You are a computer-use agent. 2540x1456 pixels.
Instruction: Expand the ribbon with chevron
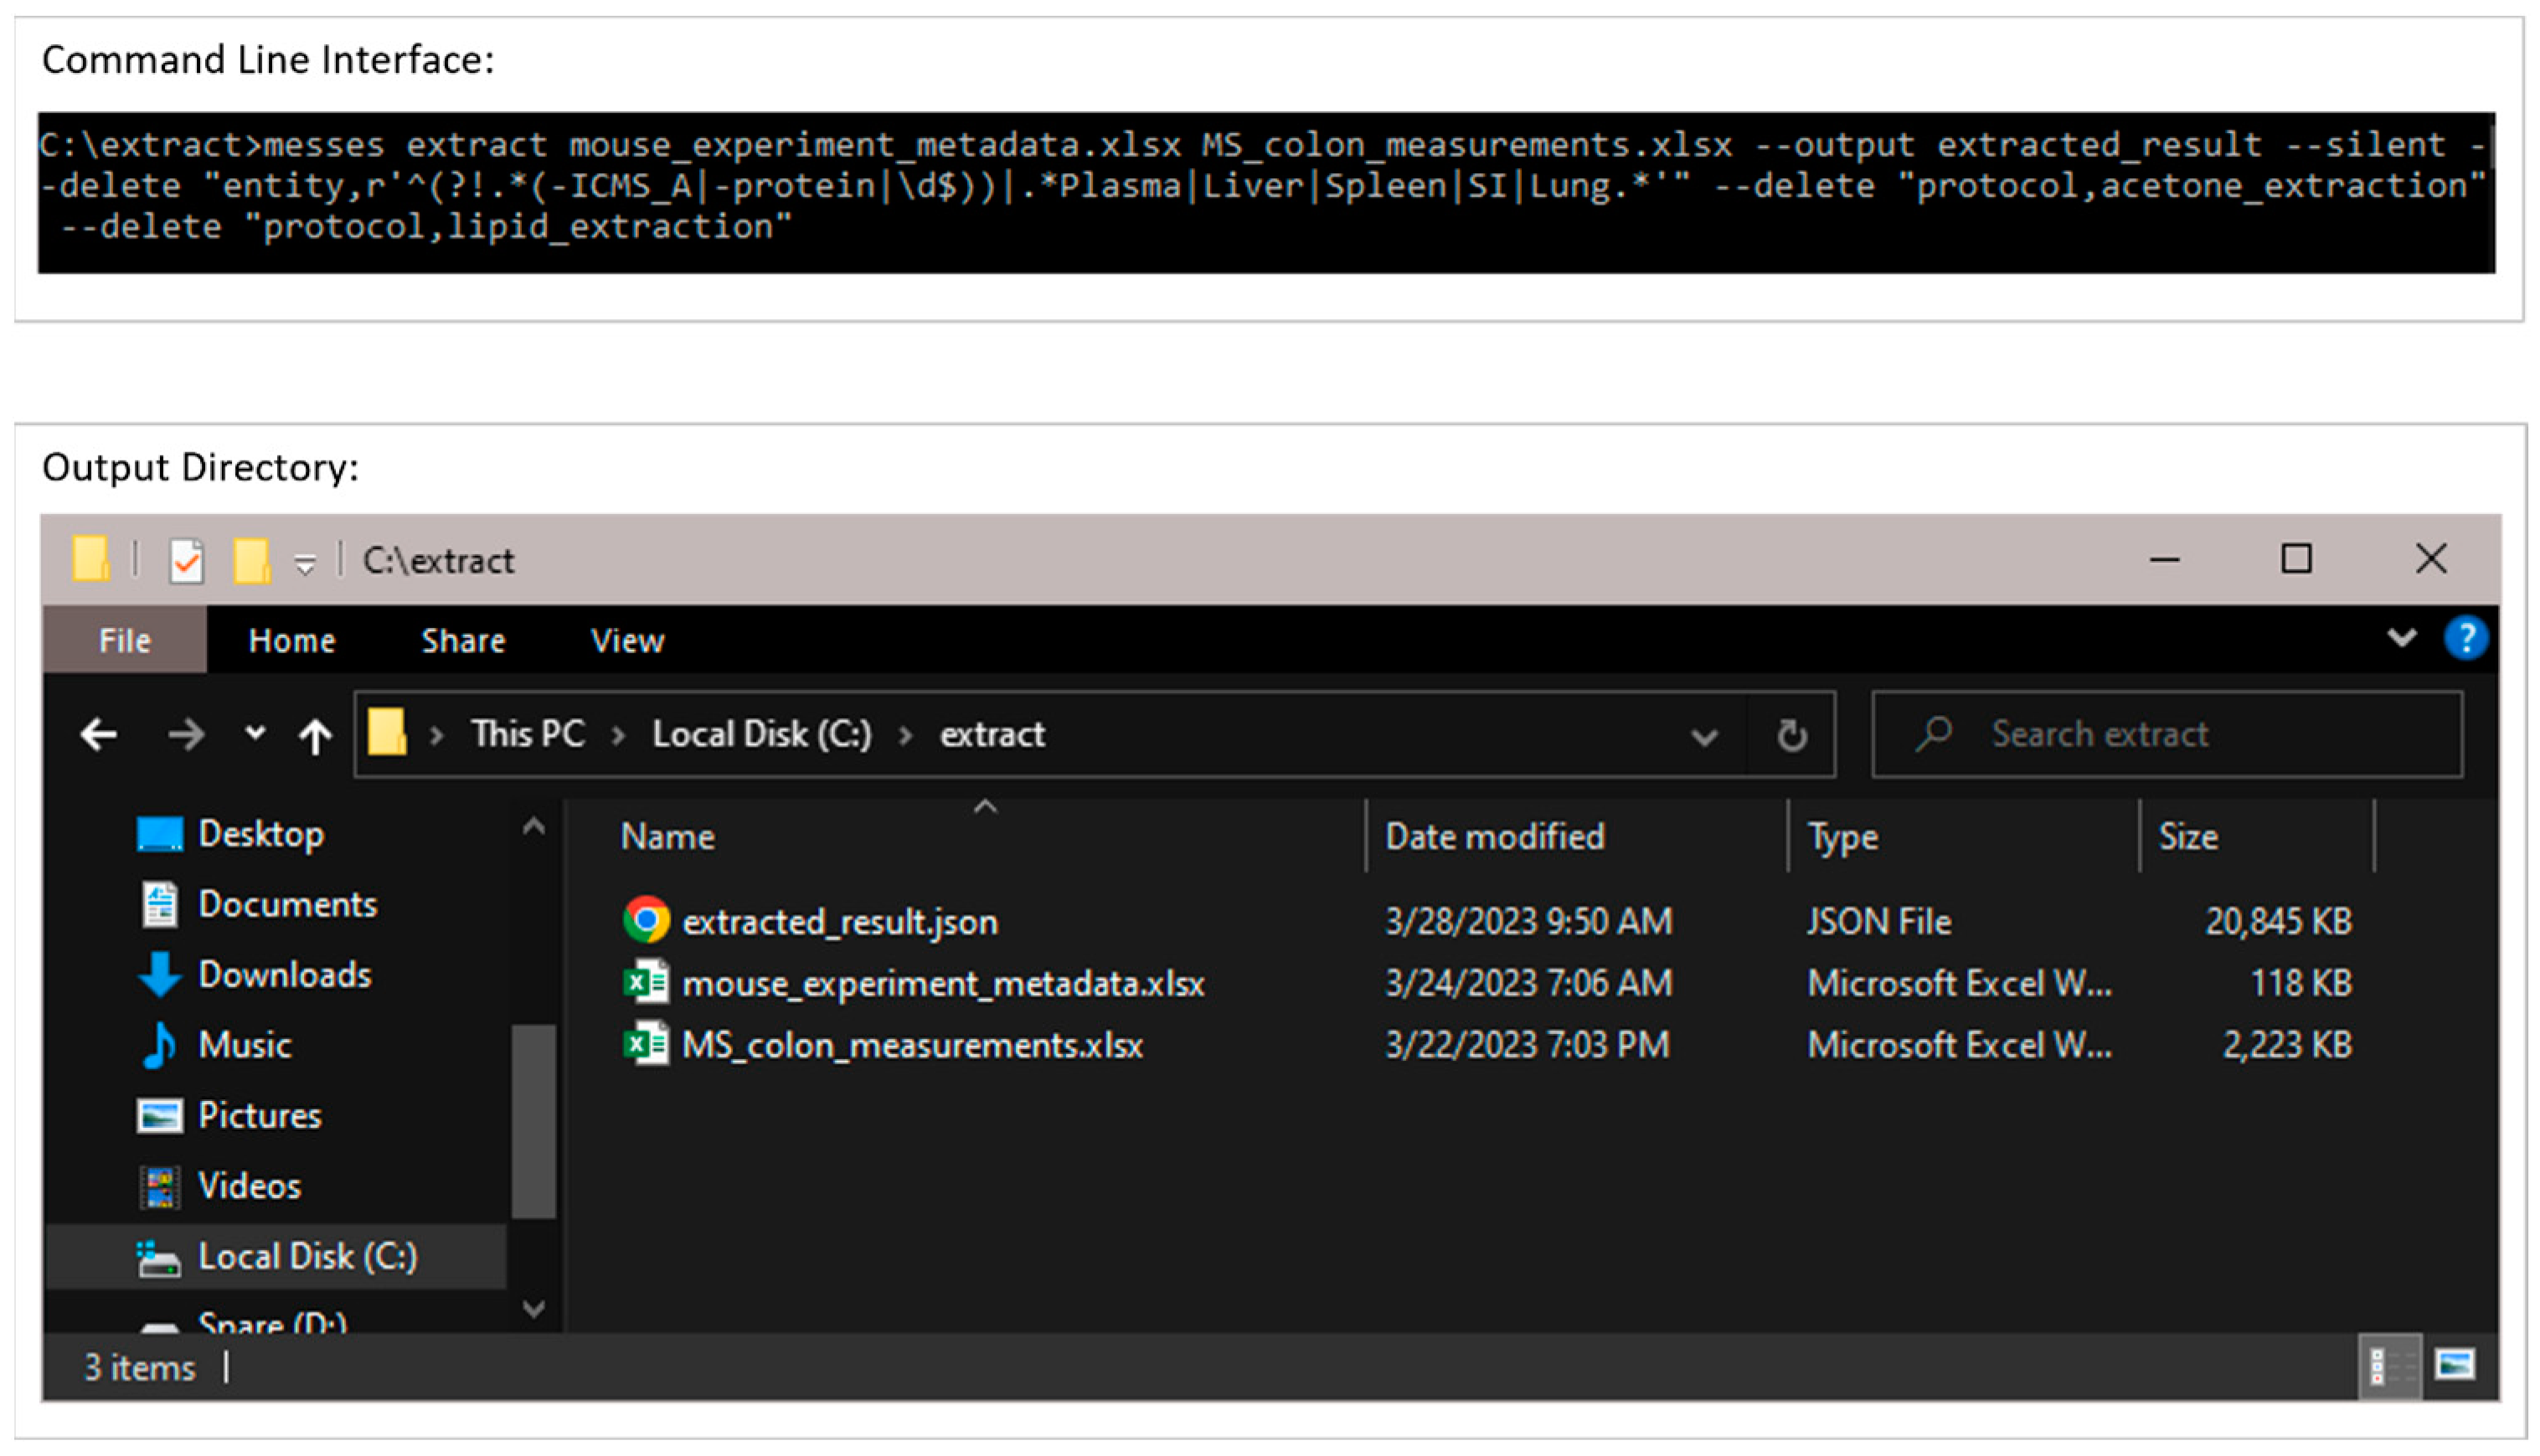(x=2401, y=638)
